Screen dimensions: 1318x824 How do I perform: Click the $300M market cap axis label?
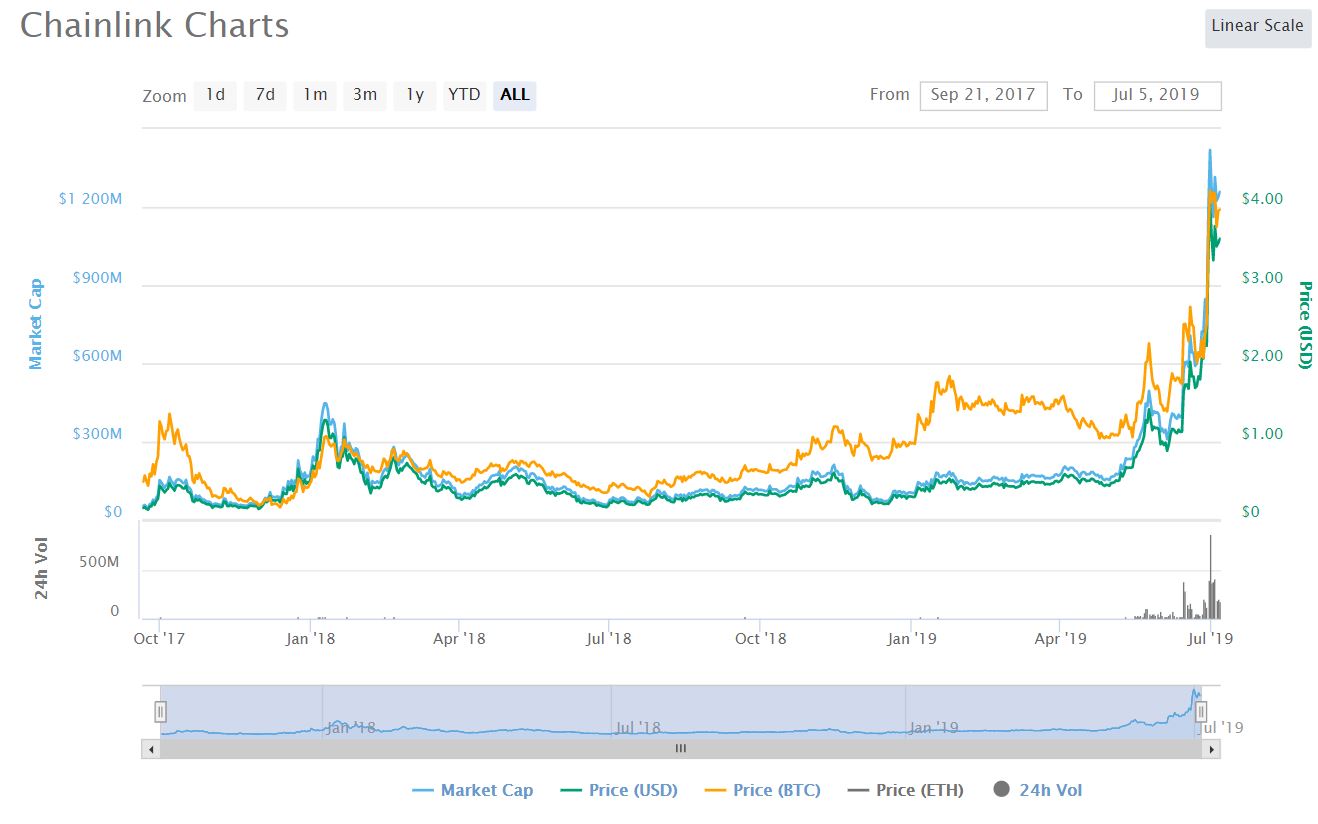(x=98, y=435)
